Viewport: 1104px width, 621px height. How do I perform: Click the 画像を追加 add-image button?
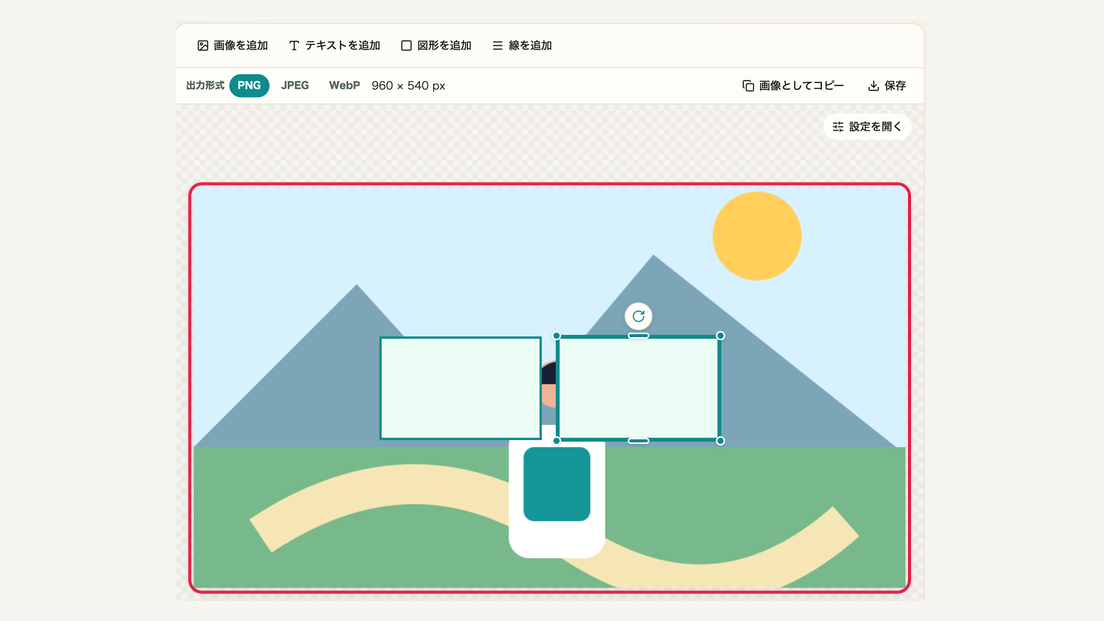232,46
